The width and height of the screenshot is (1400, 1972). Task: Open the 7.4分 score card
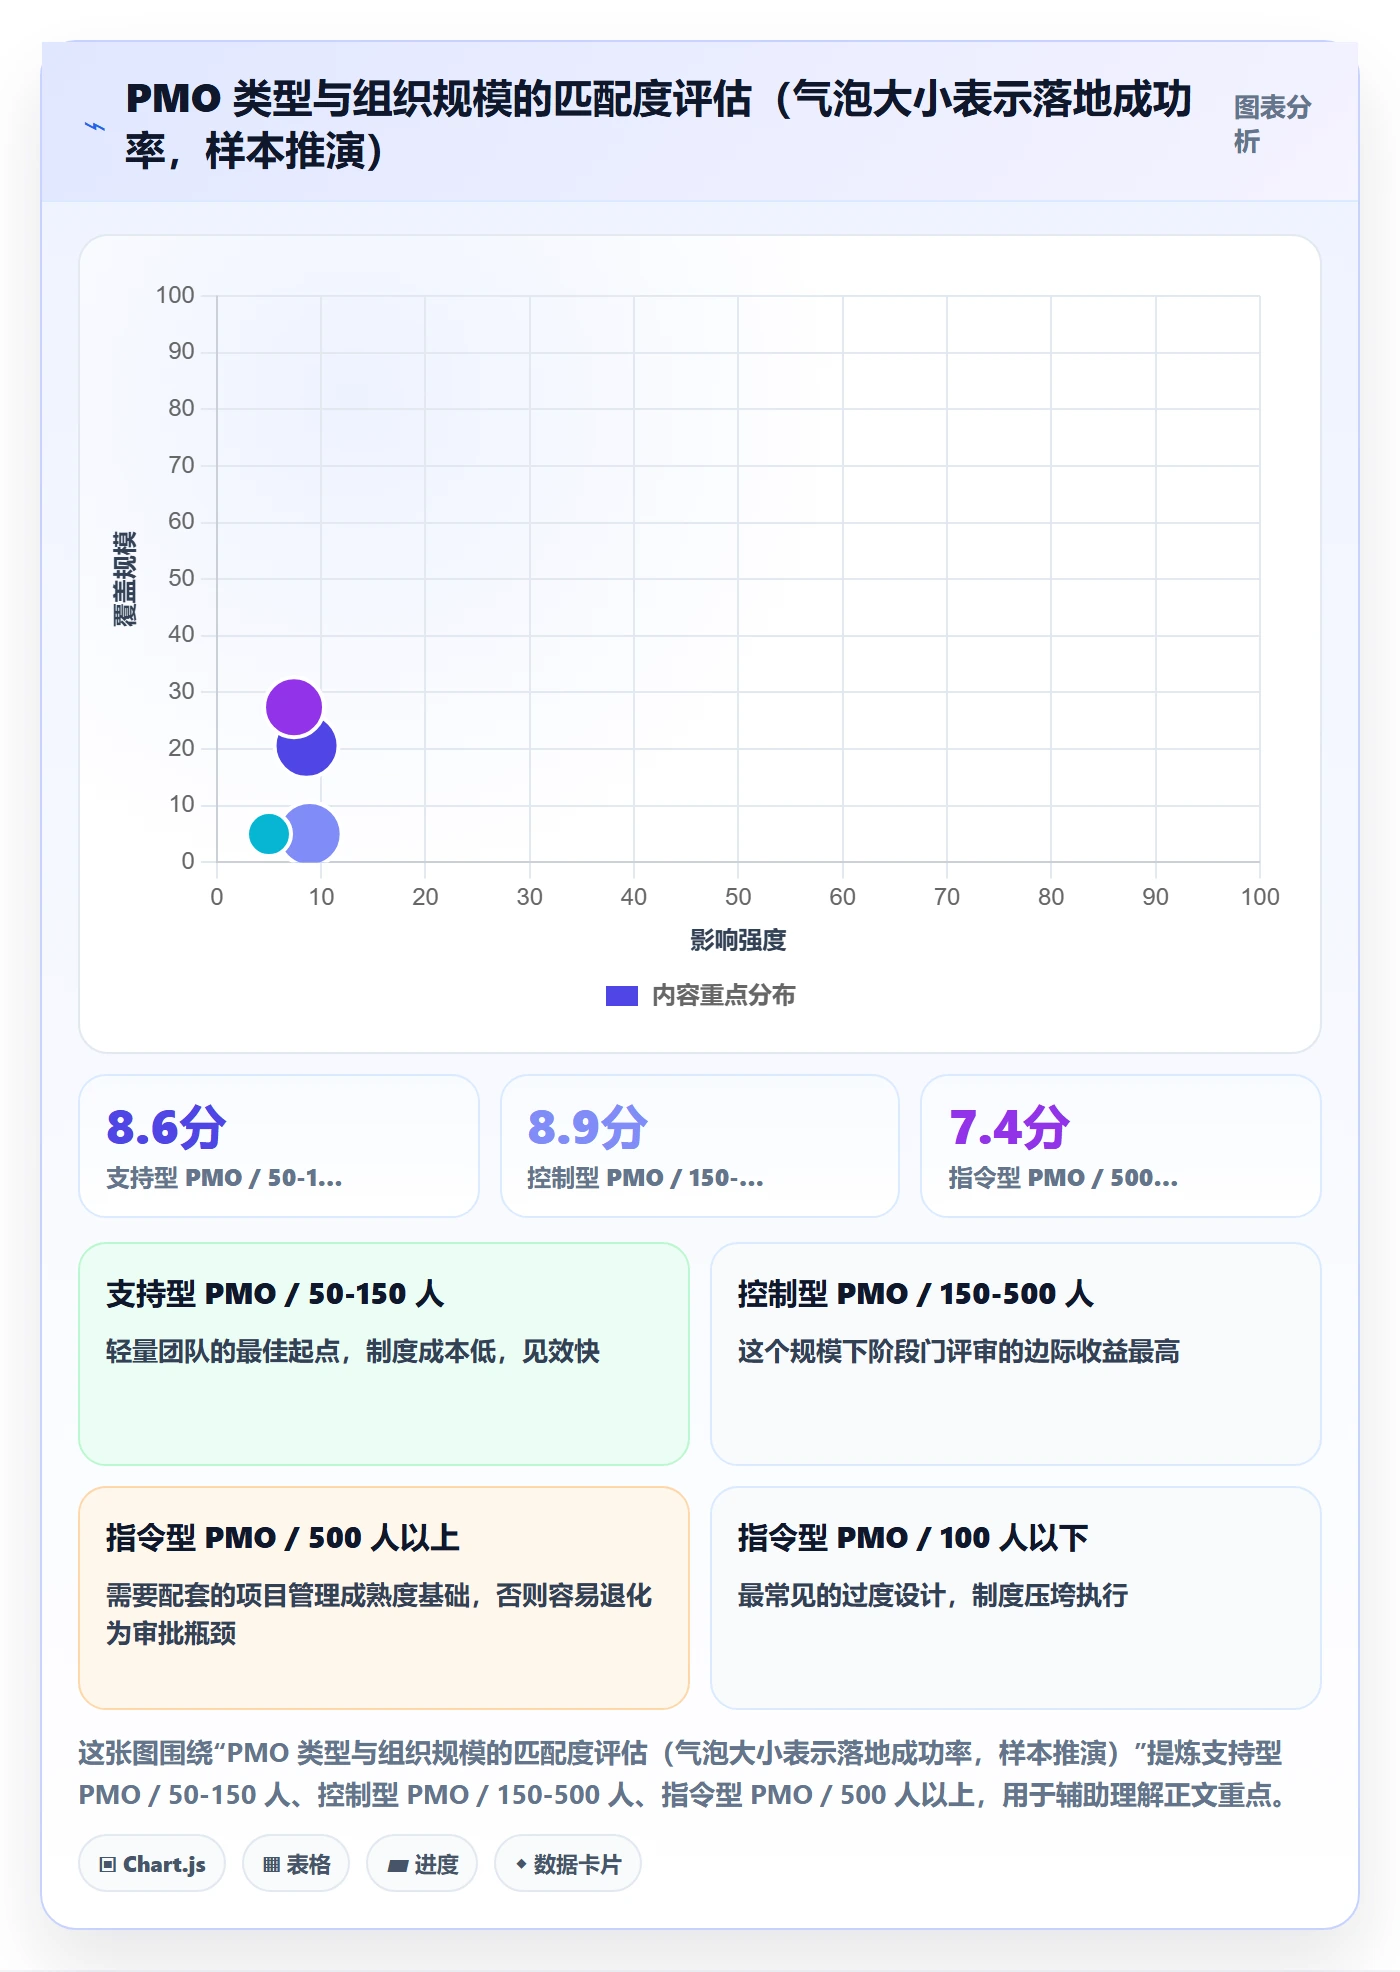tap(1121, 1146)
